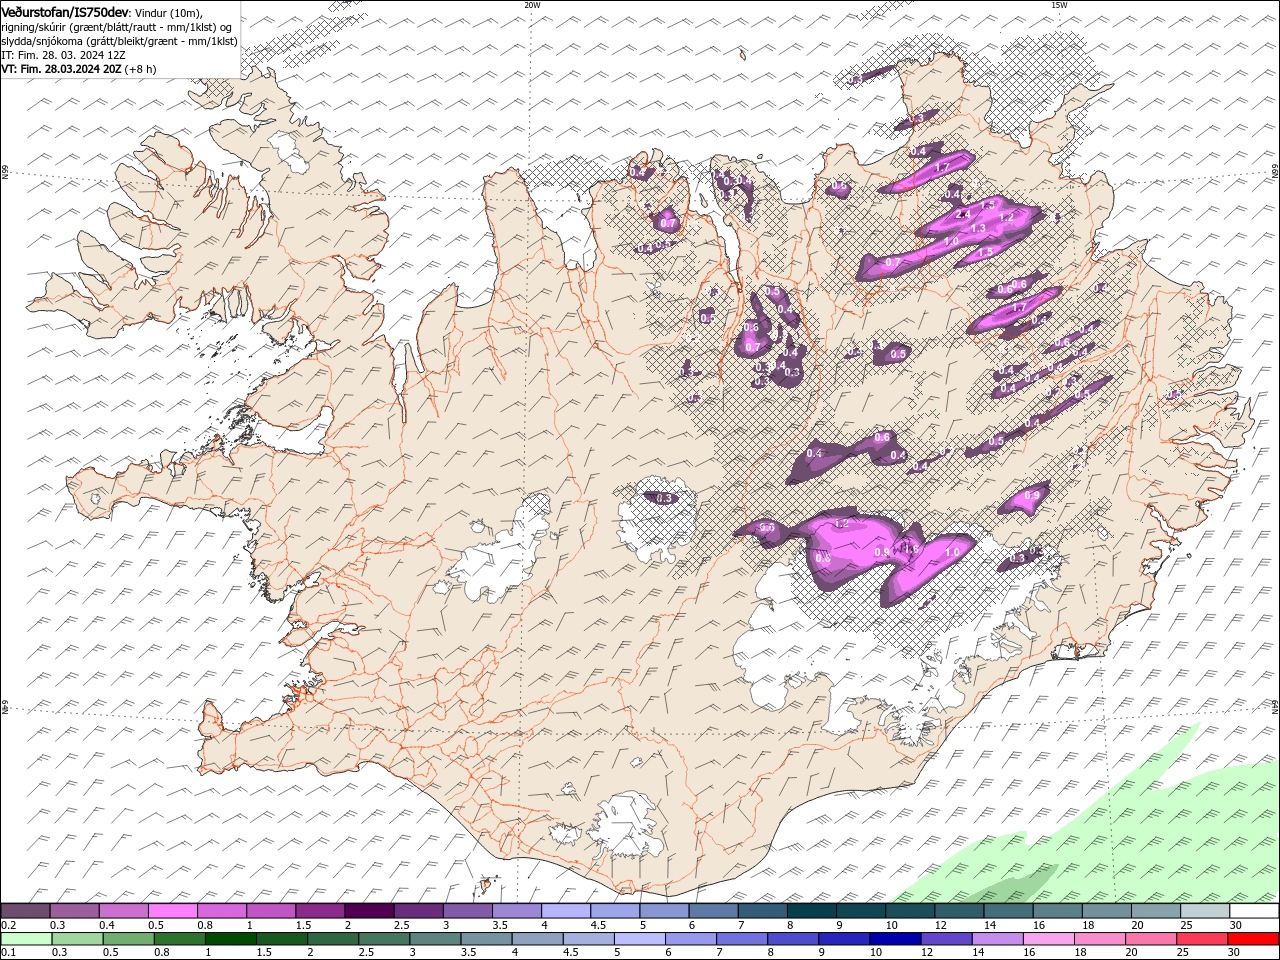Pick the light pink swatch labeled 16 in rain legend

pyautogui.click(x=1050, y=939)
